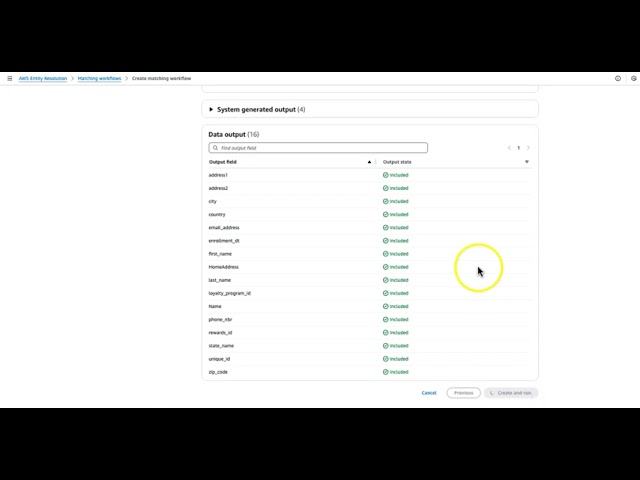Go to next page of data output

click(x=528, y=148)
